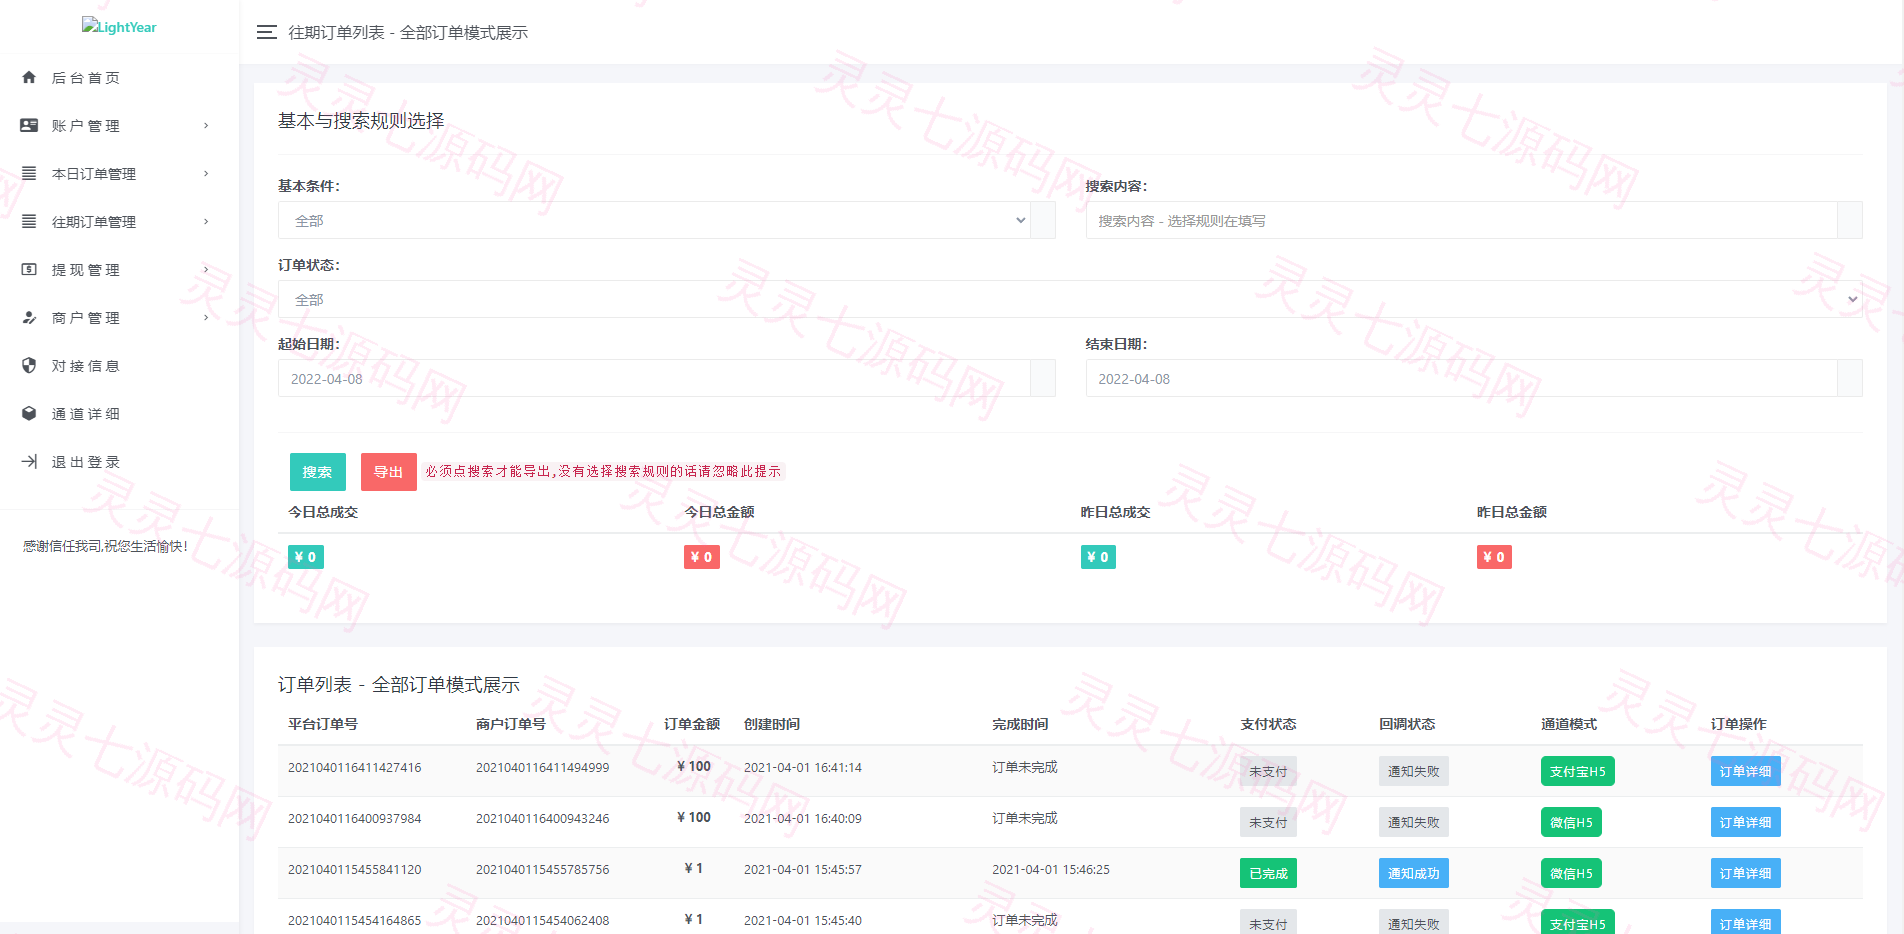This screenshot has width=1904, height=934.
Task: Click the 通知成功 callback badge
Action: (x=1414, y=873)
